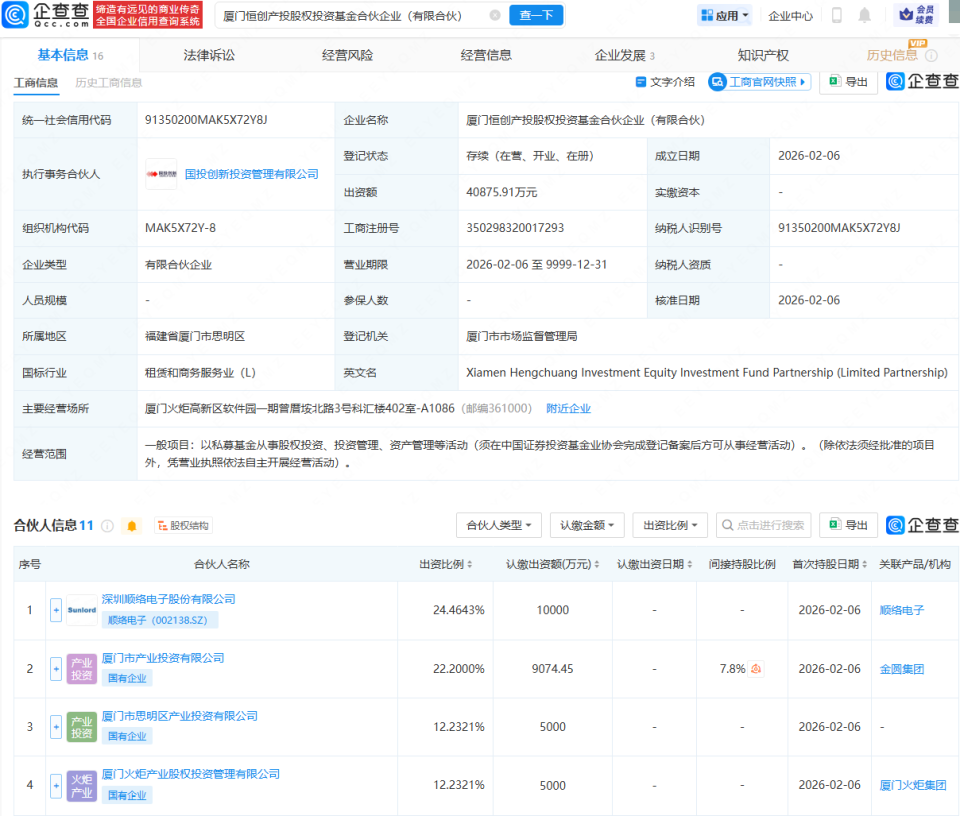Click the mobile phone icon in top bar
The image size is (960, 816).
click(836, 14)
